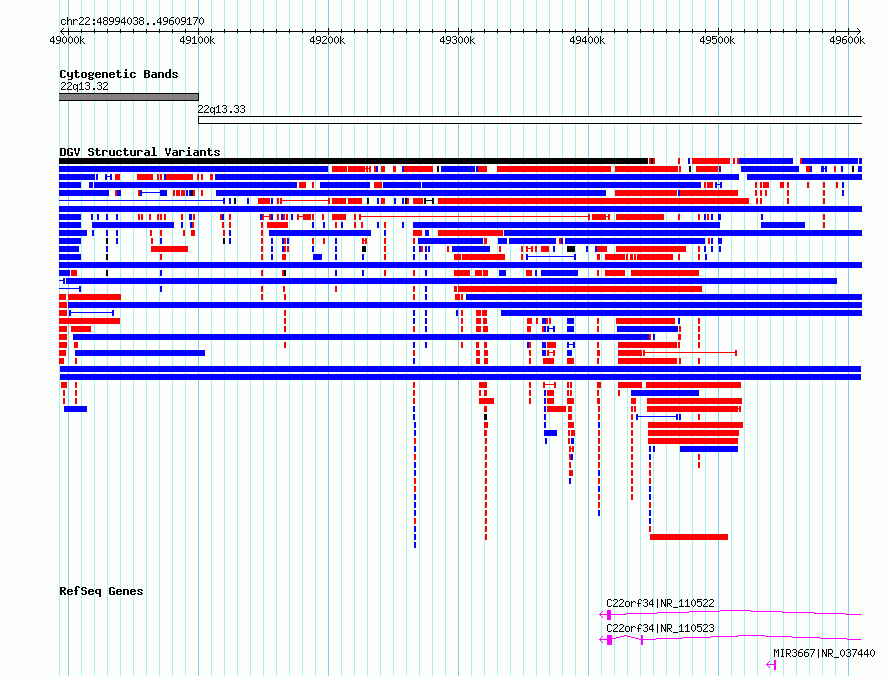
Task: Click the 49500k ruler label
Action: pos(717,40)
